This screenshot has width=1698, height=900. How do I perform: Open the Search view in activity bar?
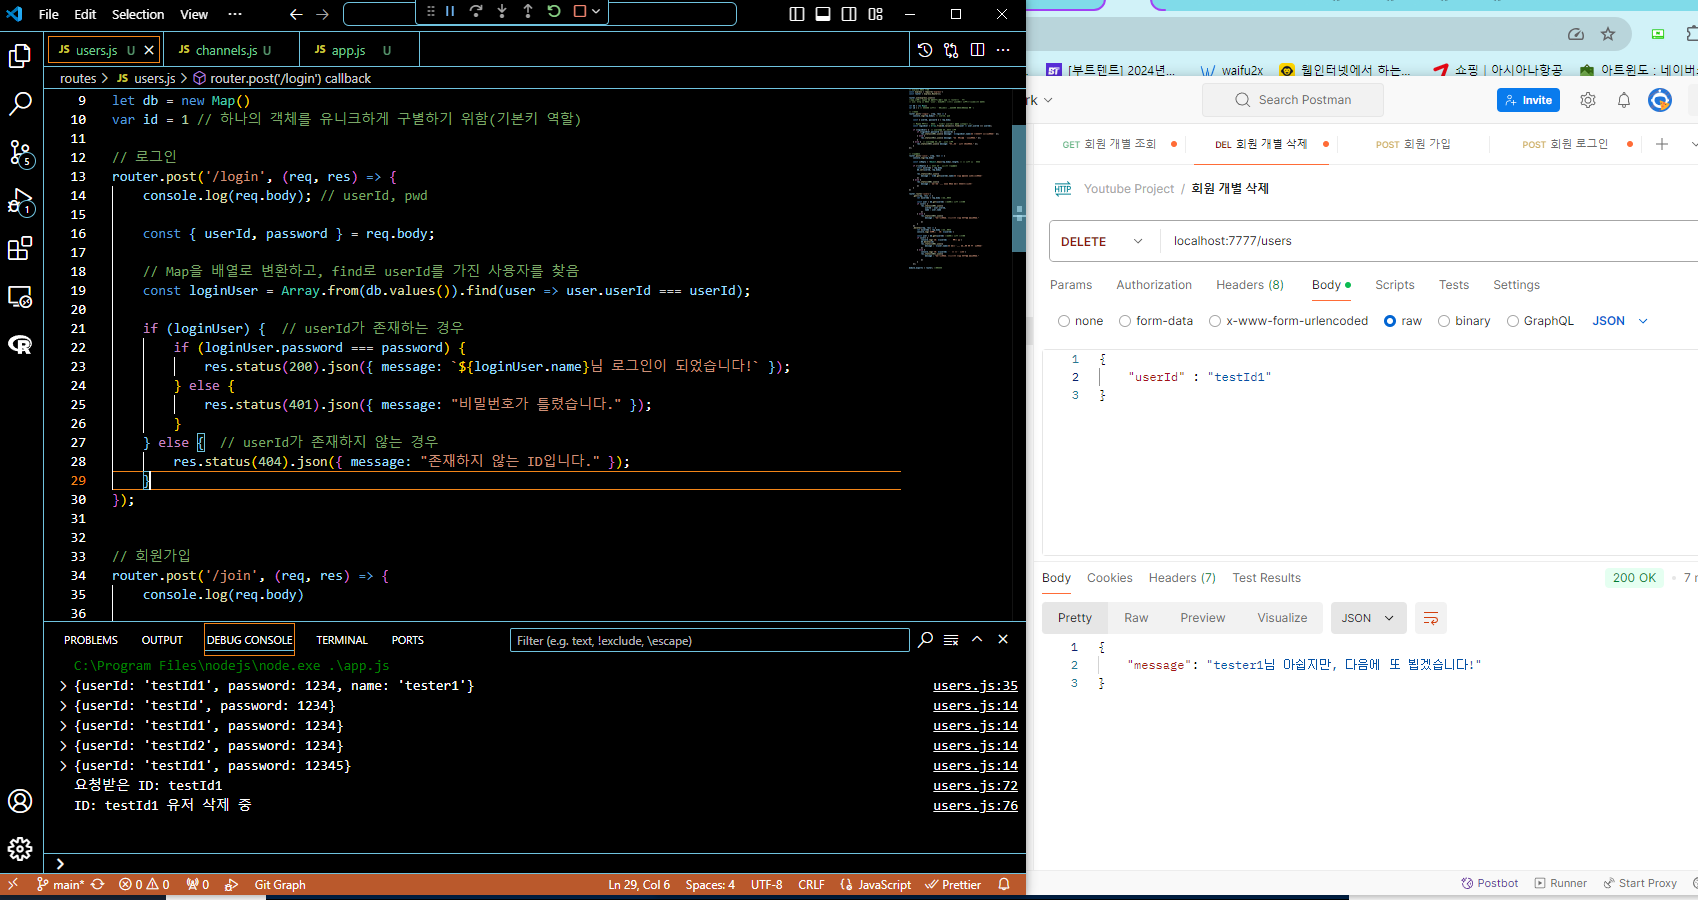pyautogui.click(x=20, y=104)
